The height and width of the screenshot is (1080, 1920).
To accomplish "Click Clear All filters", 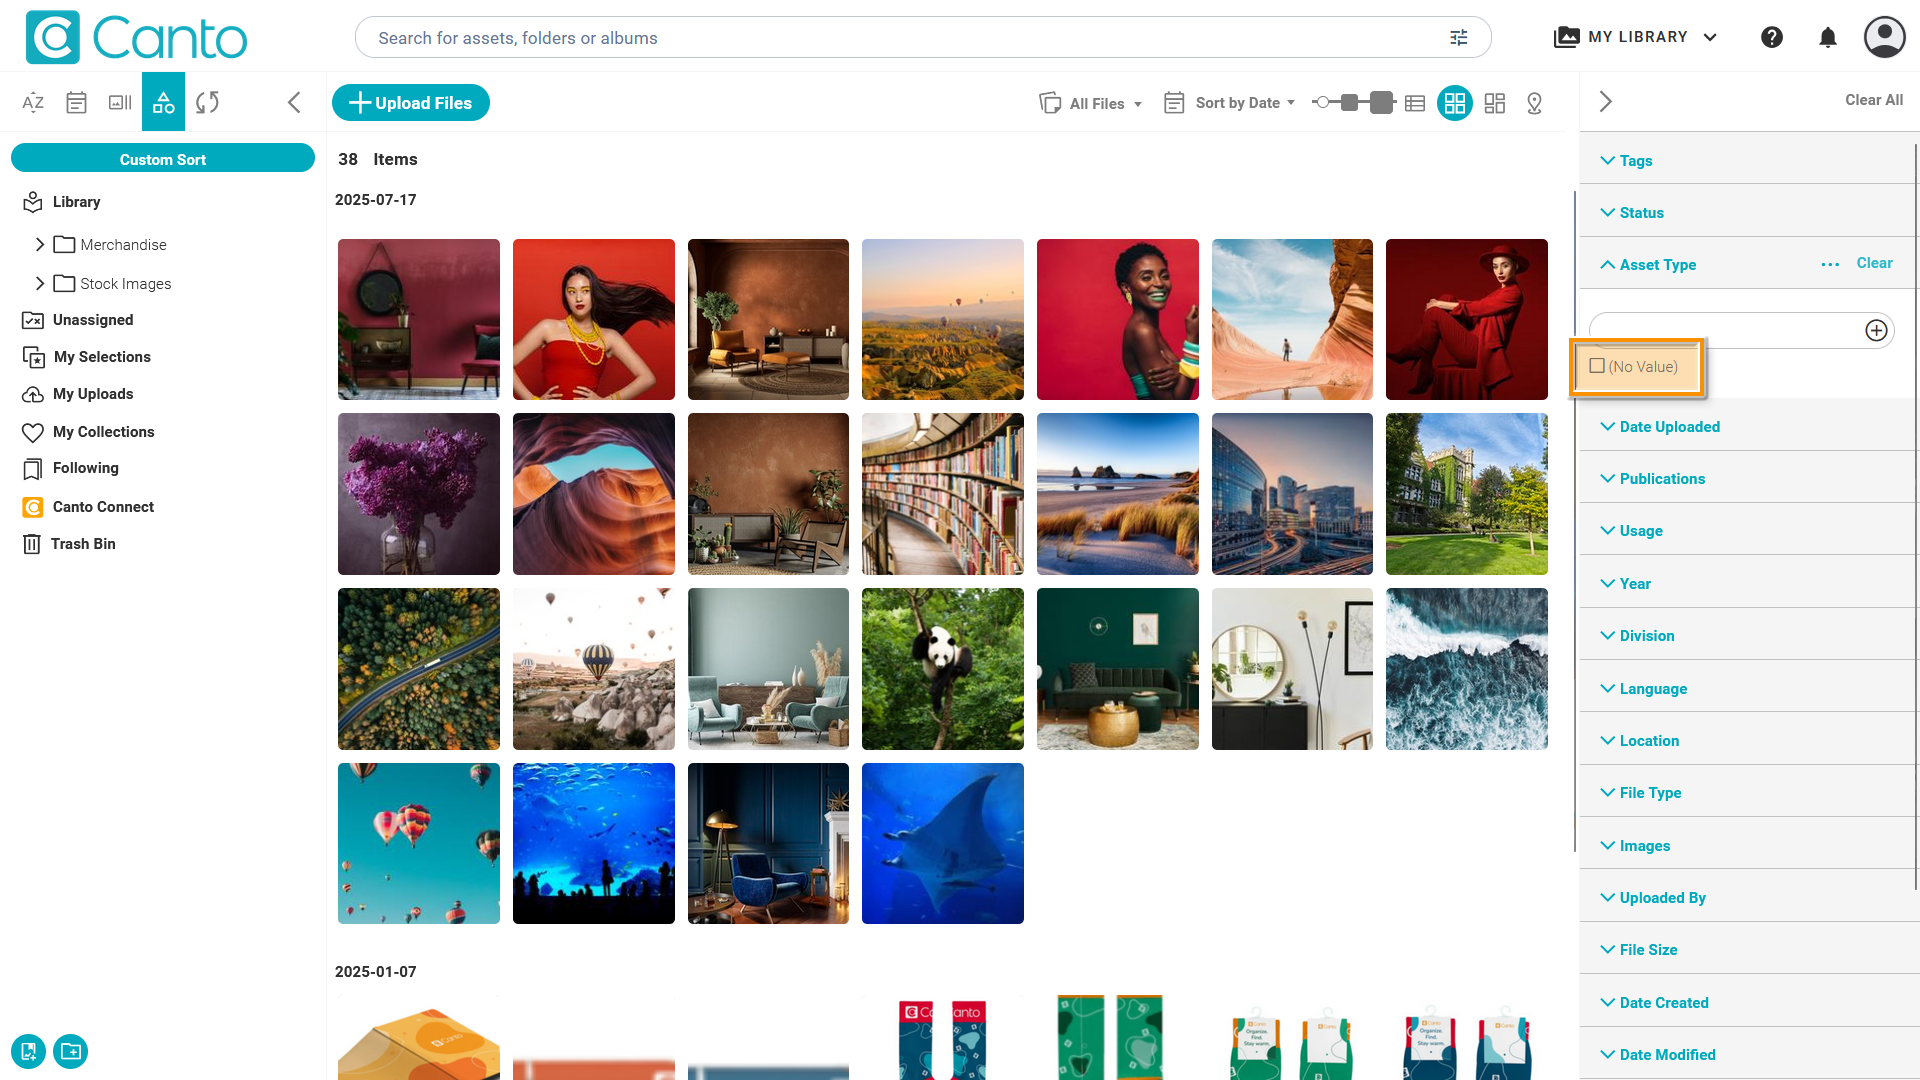I will (x=1874, y=100).
